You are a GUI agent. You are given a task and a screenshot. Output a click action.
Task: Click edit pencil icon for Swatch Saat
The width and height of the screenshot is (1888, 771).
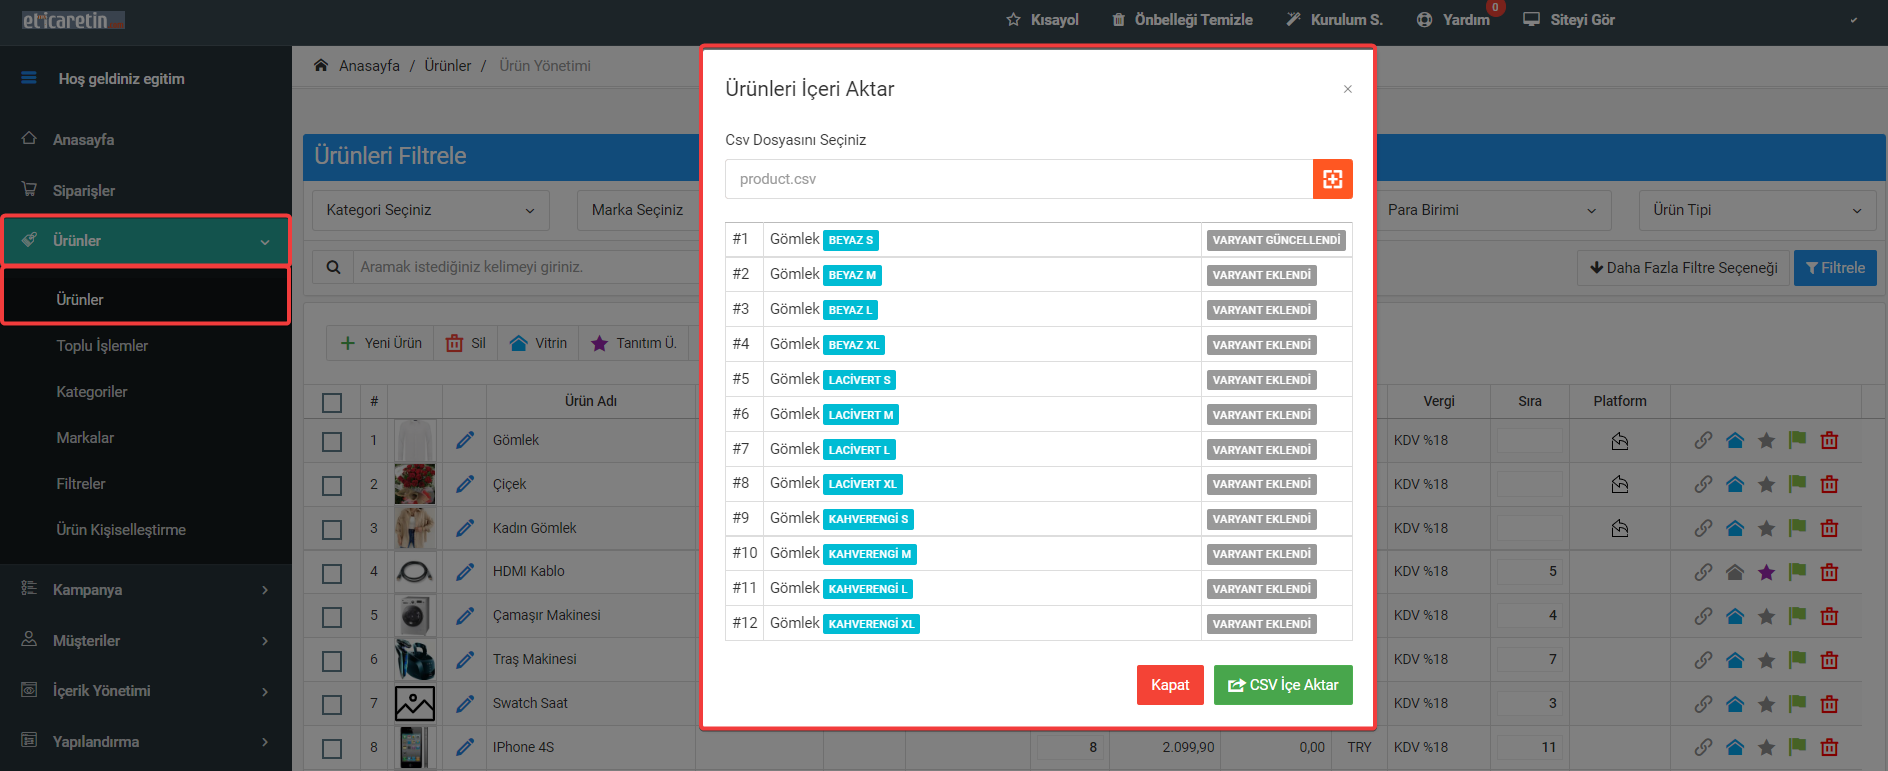(x=465, y=703)
